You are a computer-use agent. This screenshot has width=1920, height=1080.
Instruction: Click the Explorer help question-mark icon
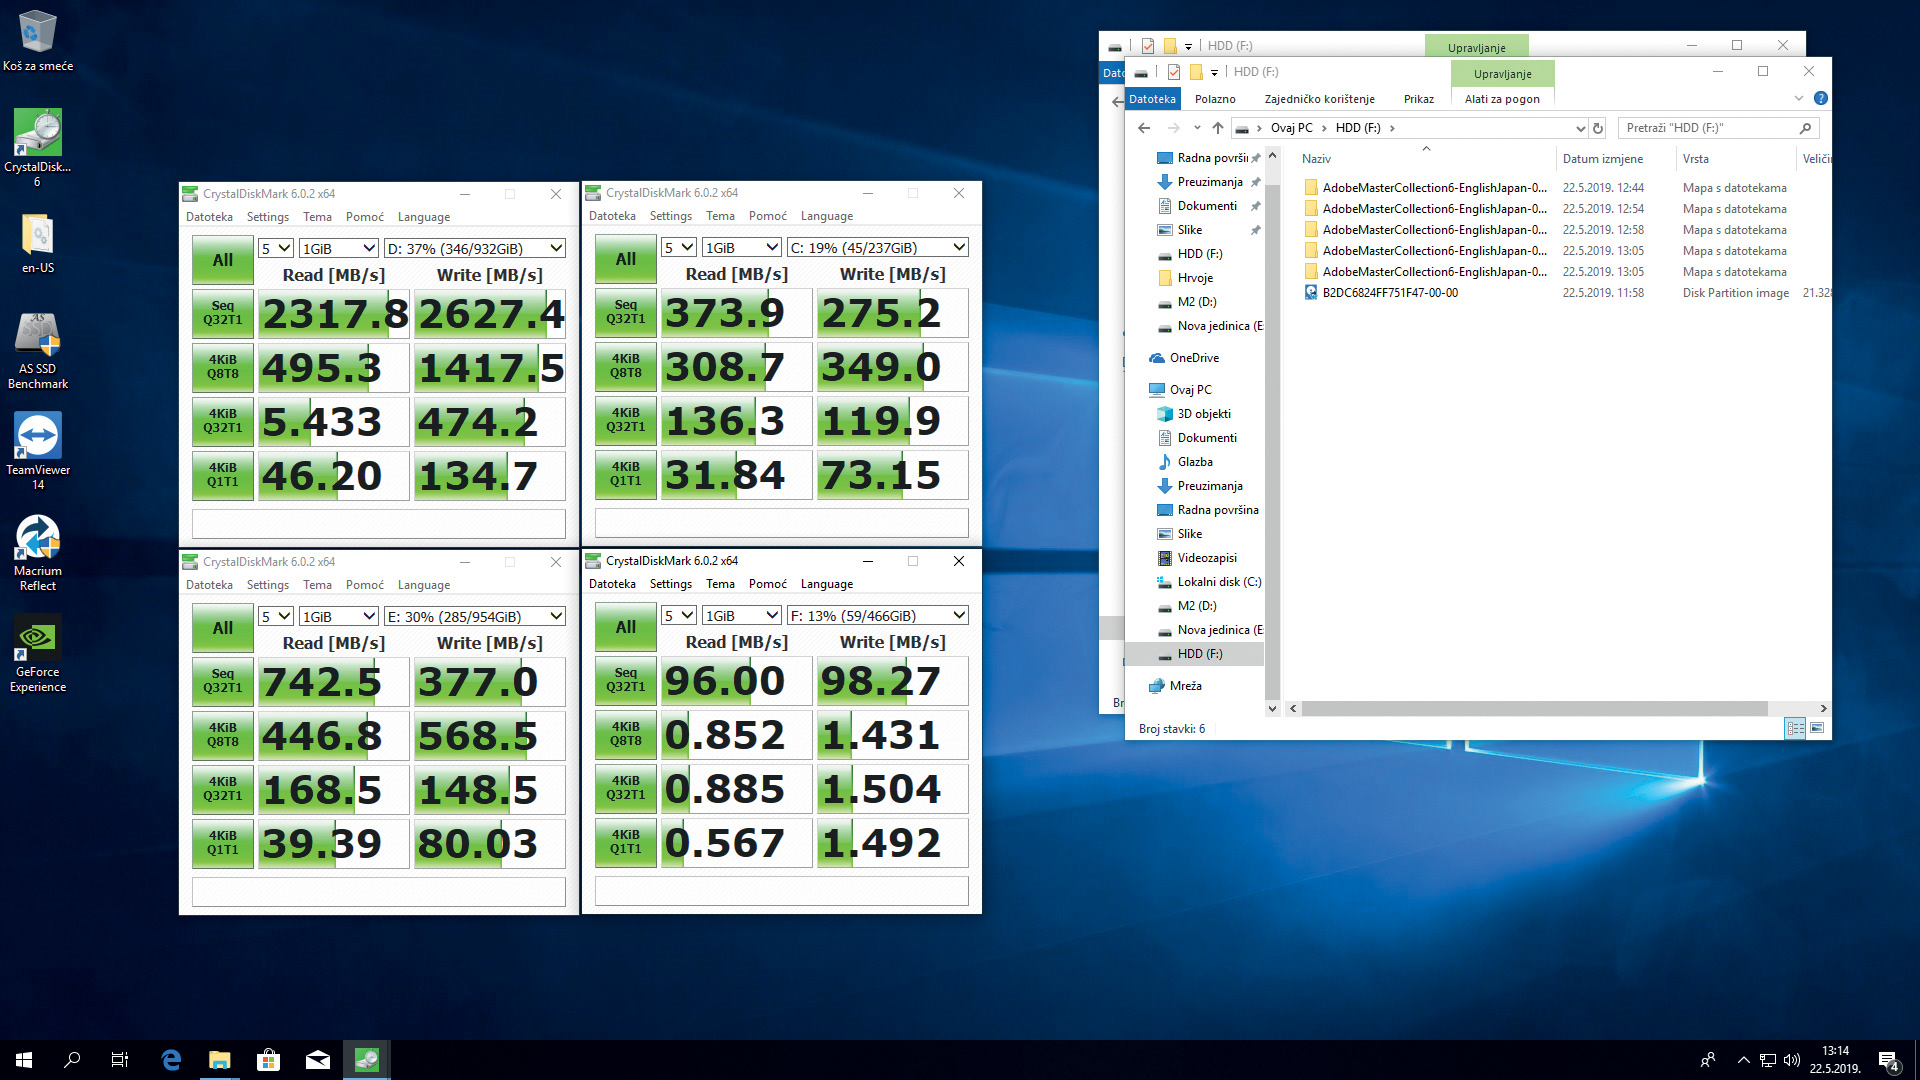tap(1820, 99)
